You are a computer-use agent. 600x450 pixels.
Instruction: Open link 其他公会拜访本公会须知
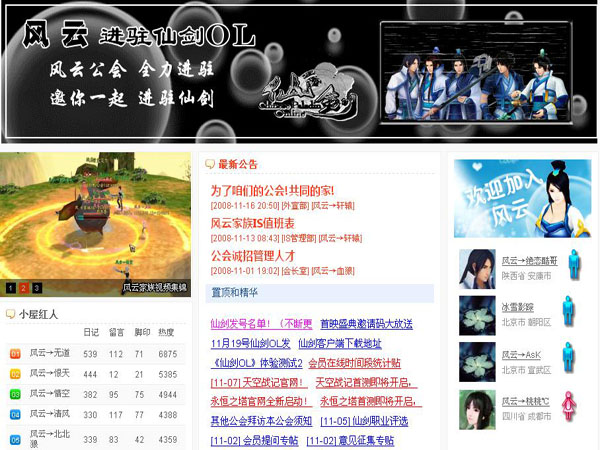click(261, 421)
